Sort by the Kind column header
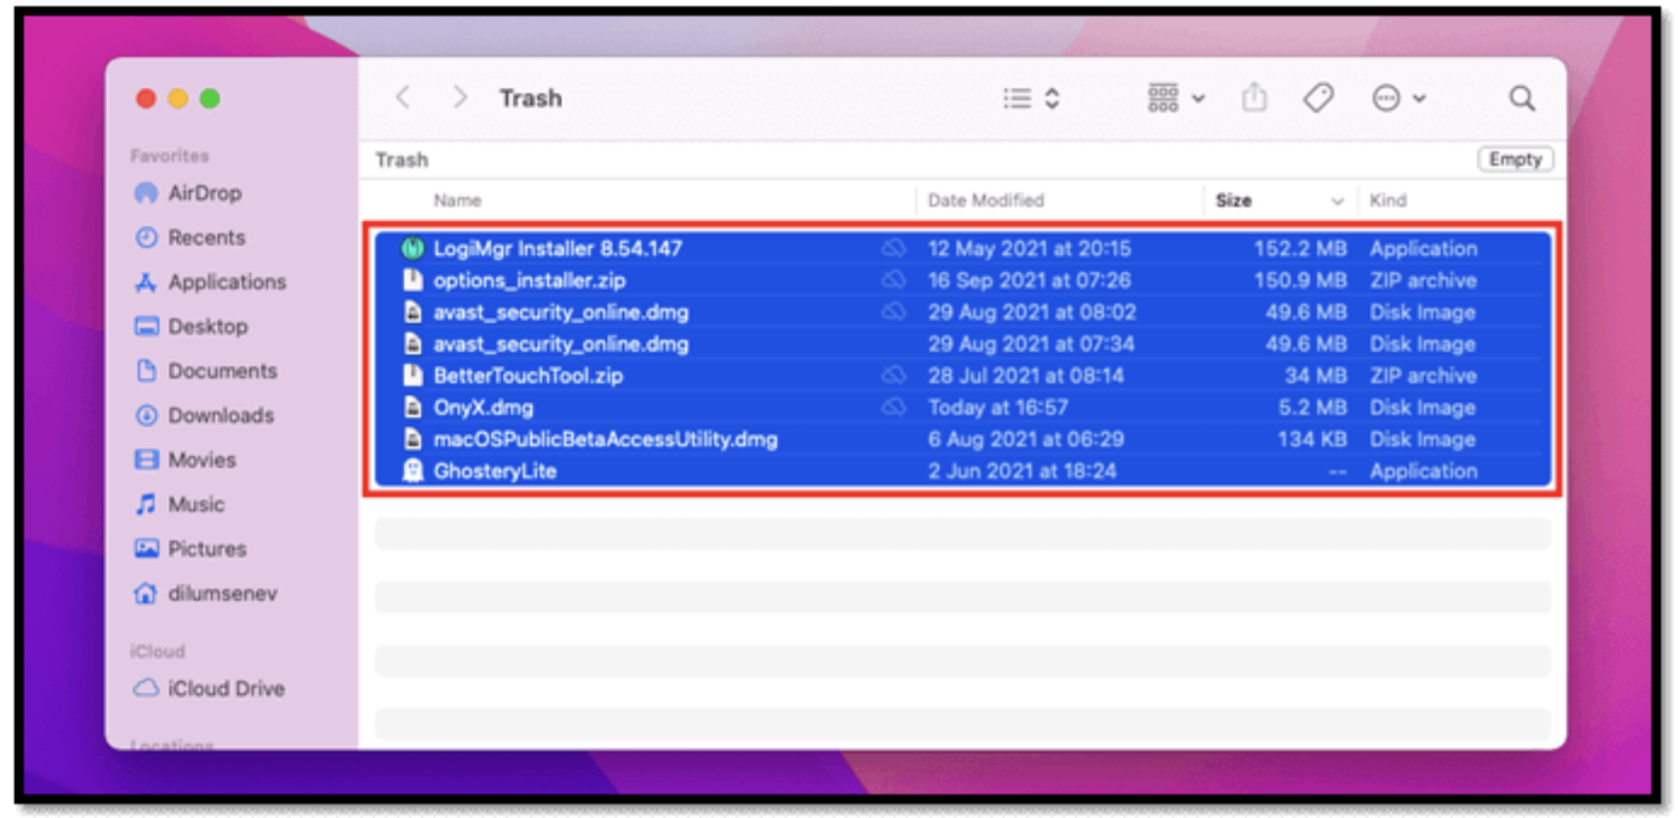 (1388, 200)
